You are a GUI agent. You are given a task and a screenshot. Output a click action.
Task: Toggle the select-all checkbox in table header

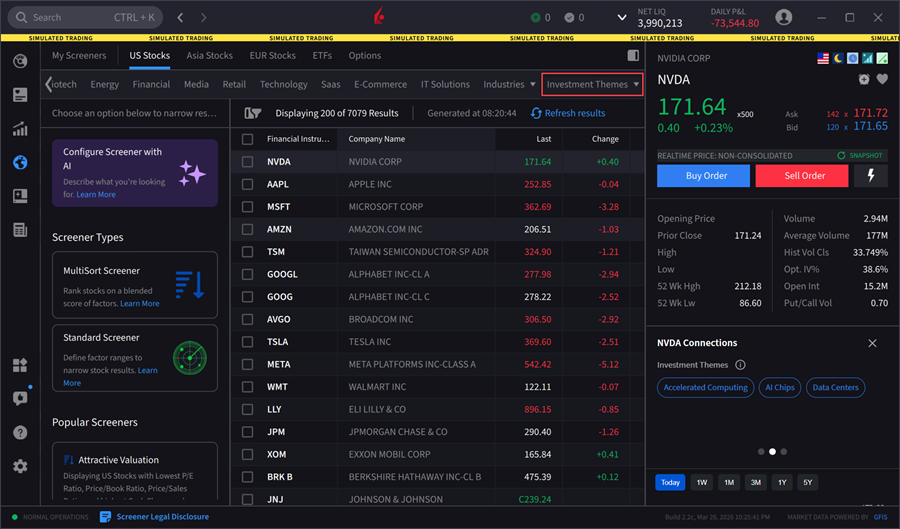(x=248, y=139)
